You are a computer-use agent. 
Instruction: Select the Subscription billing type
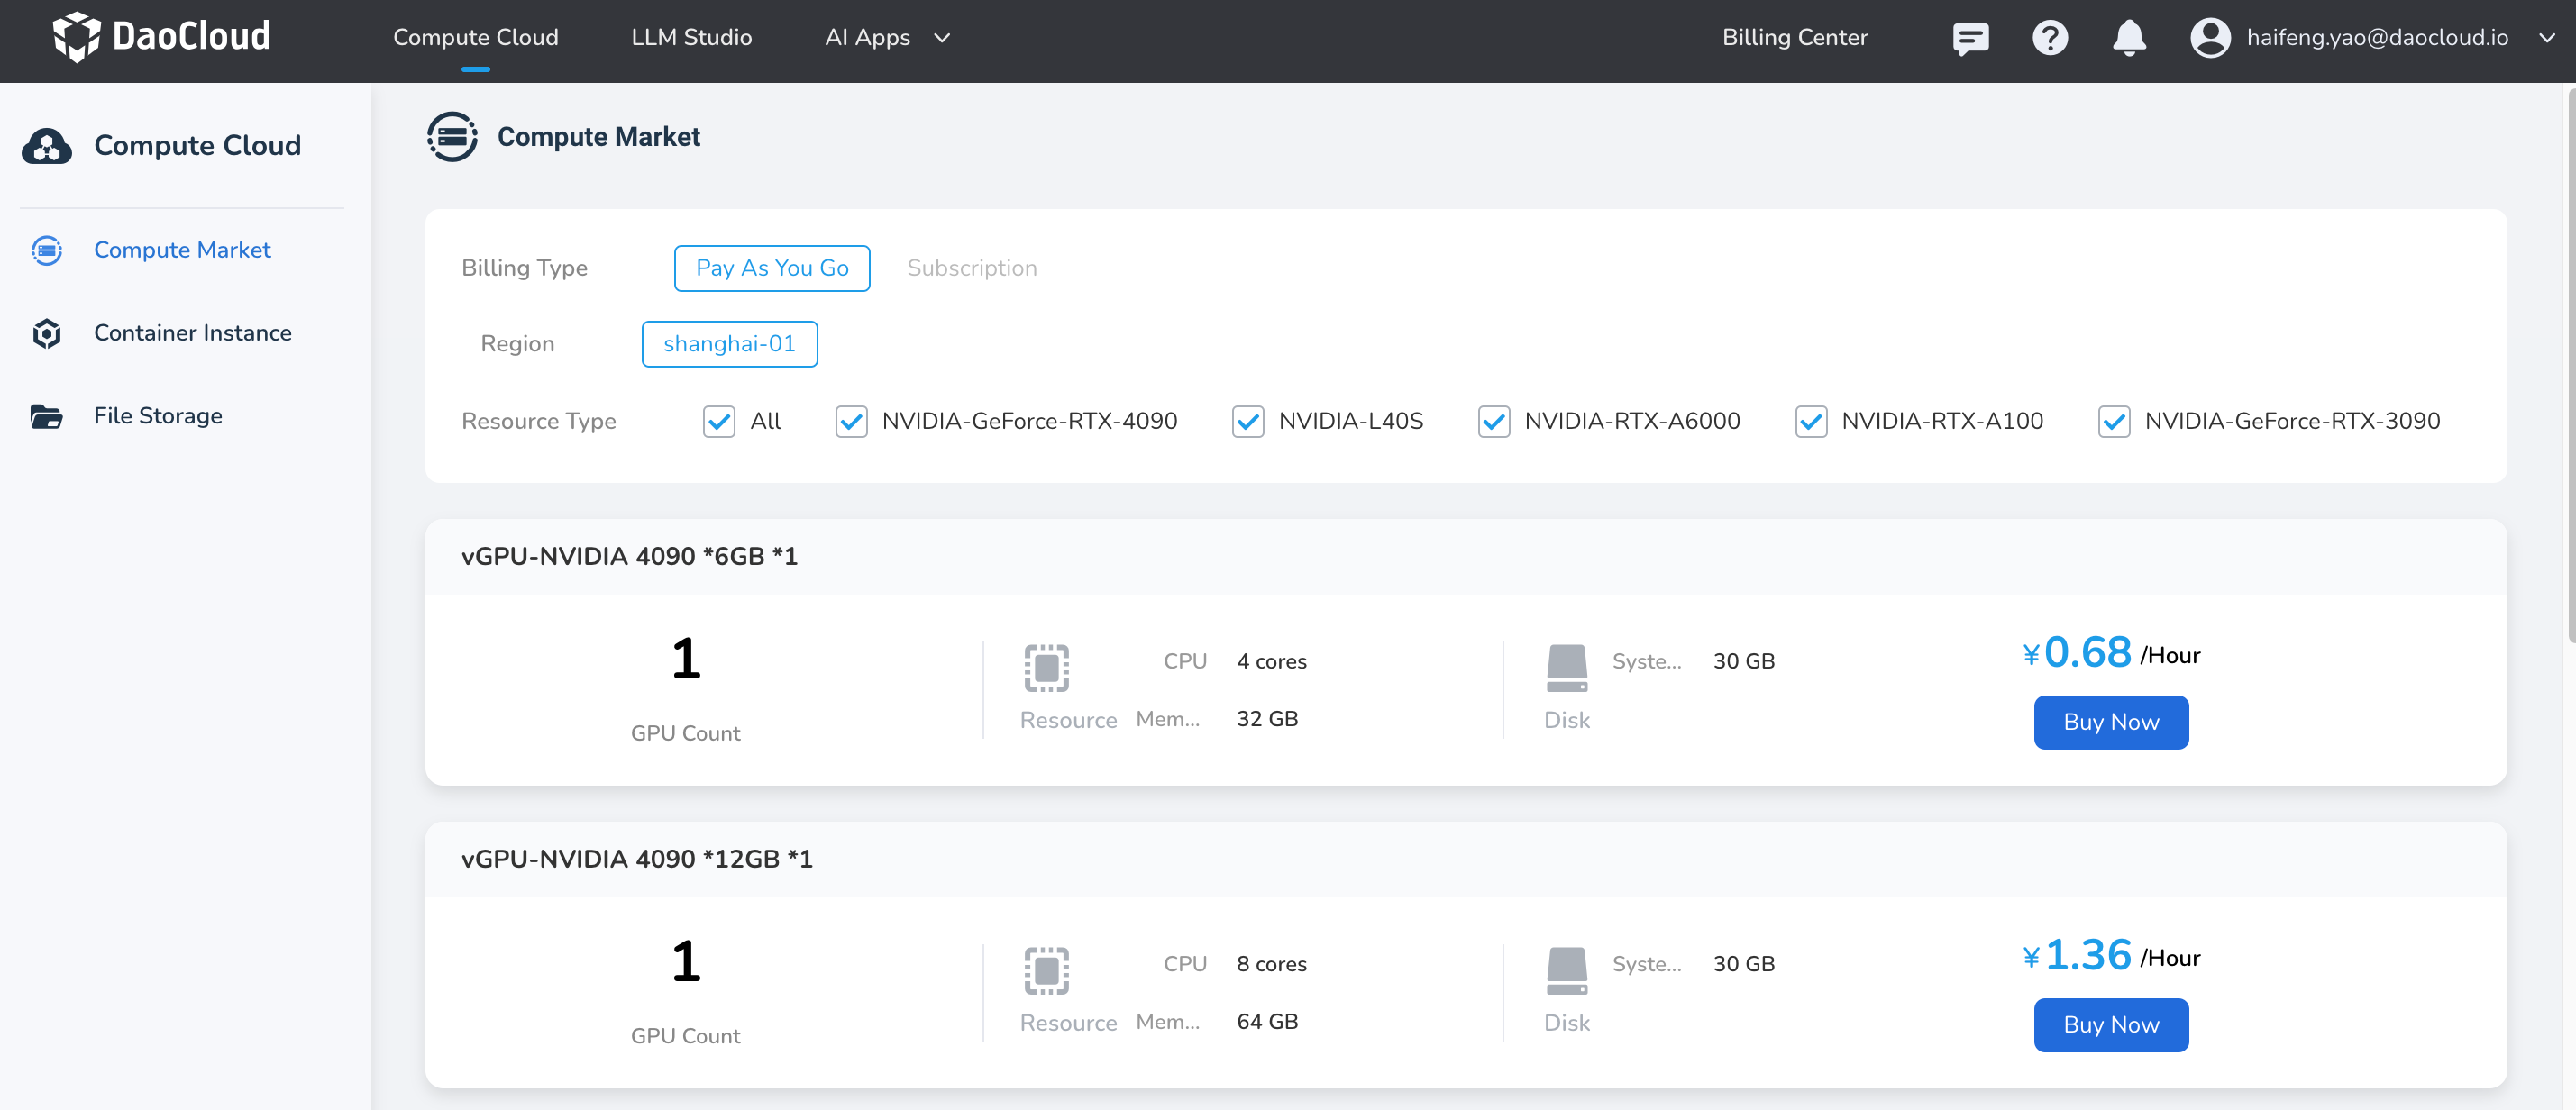(971, 268)
